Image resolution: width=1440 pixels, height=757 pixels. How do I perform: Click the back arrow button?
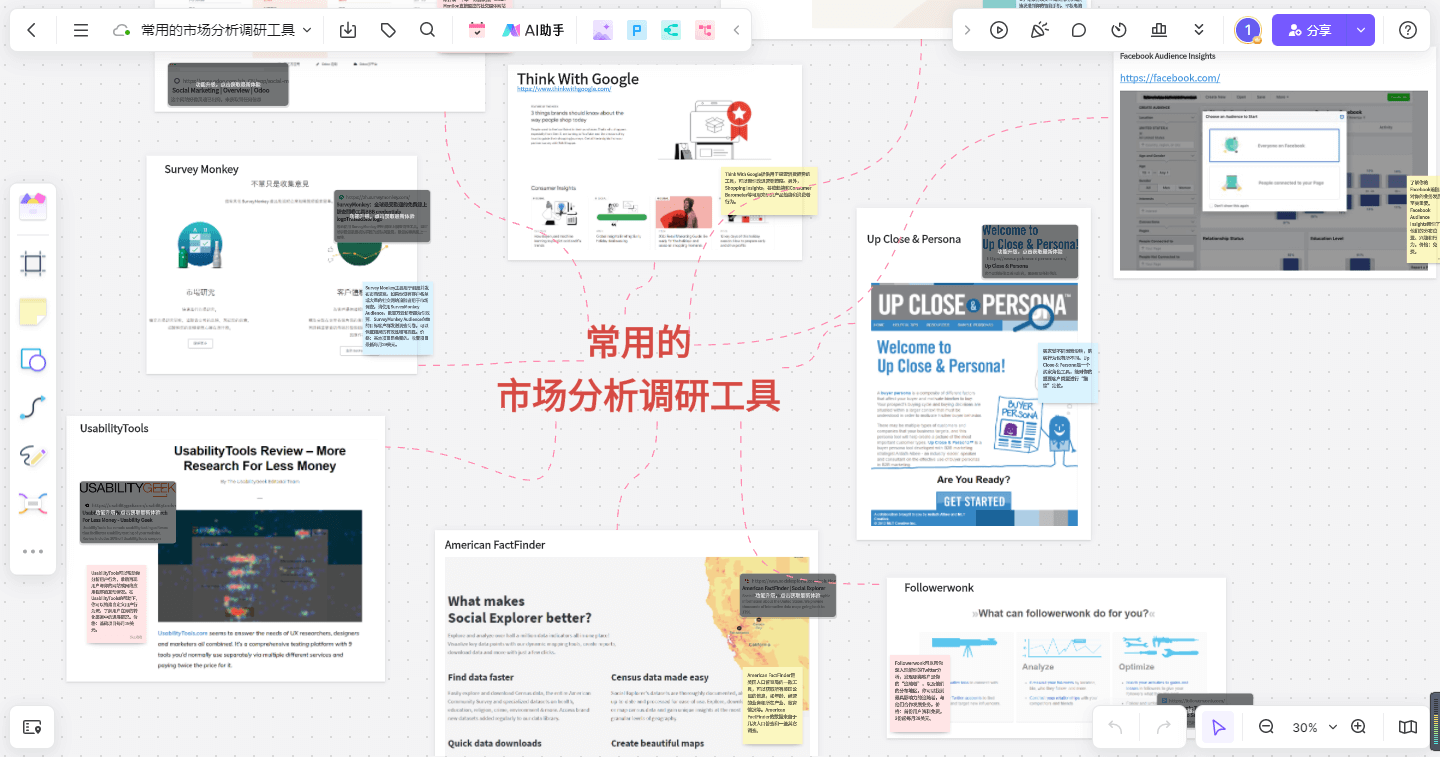coord(32,30)
